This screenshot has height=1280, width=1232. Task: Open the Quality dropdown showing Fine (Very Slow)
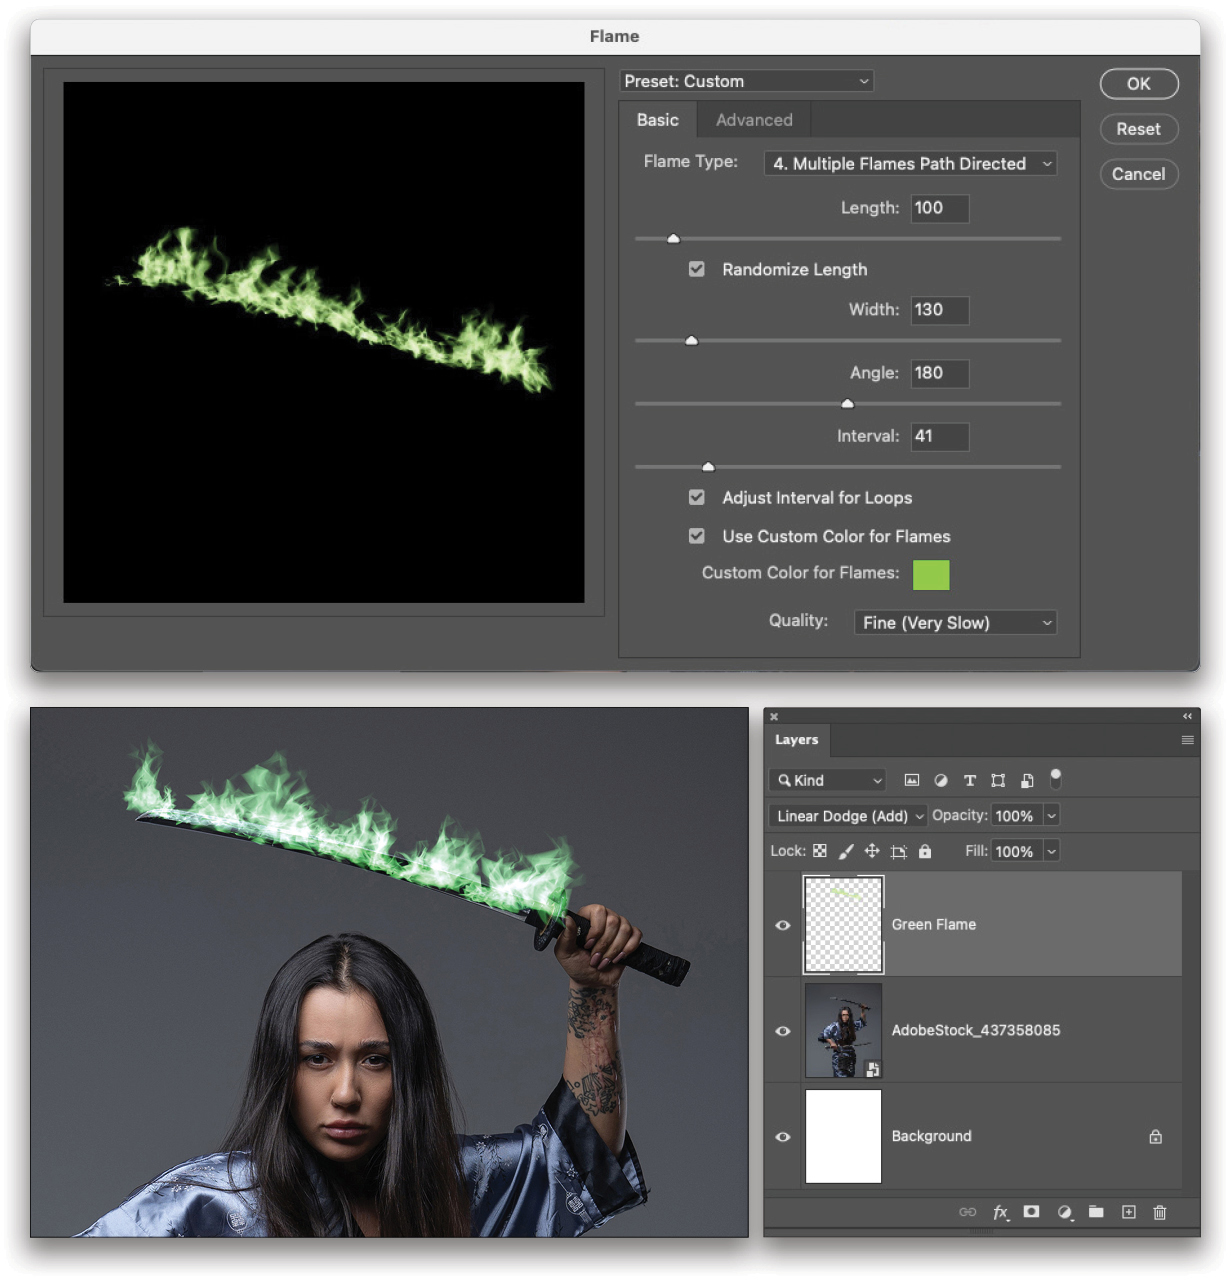click(954, 622)
